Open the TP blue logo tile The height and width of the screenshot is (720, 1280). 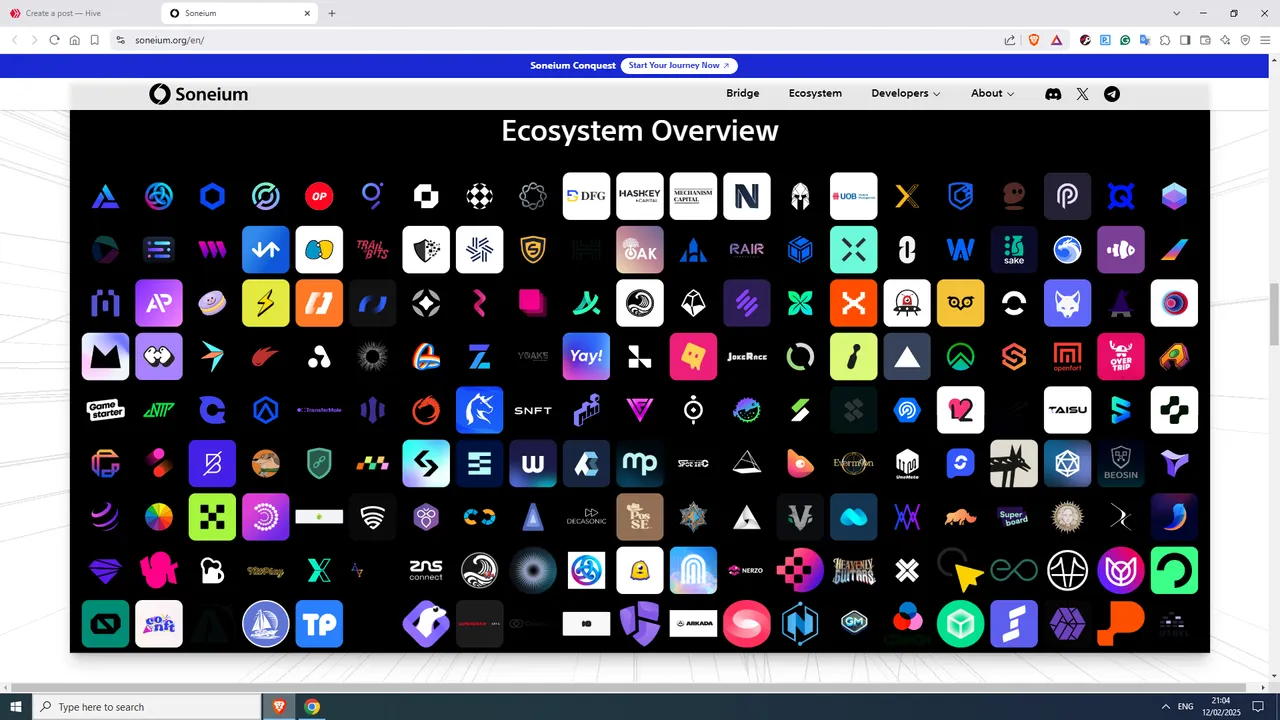point(319,624)
